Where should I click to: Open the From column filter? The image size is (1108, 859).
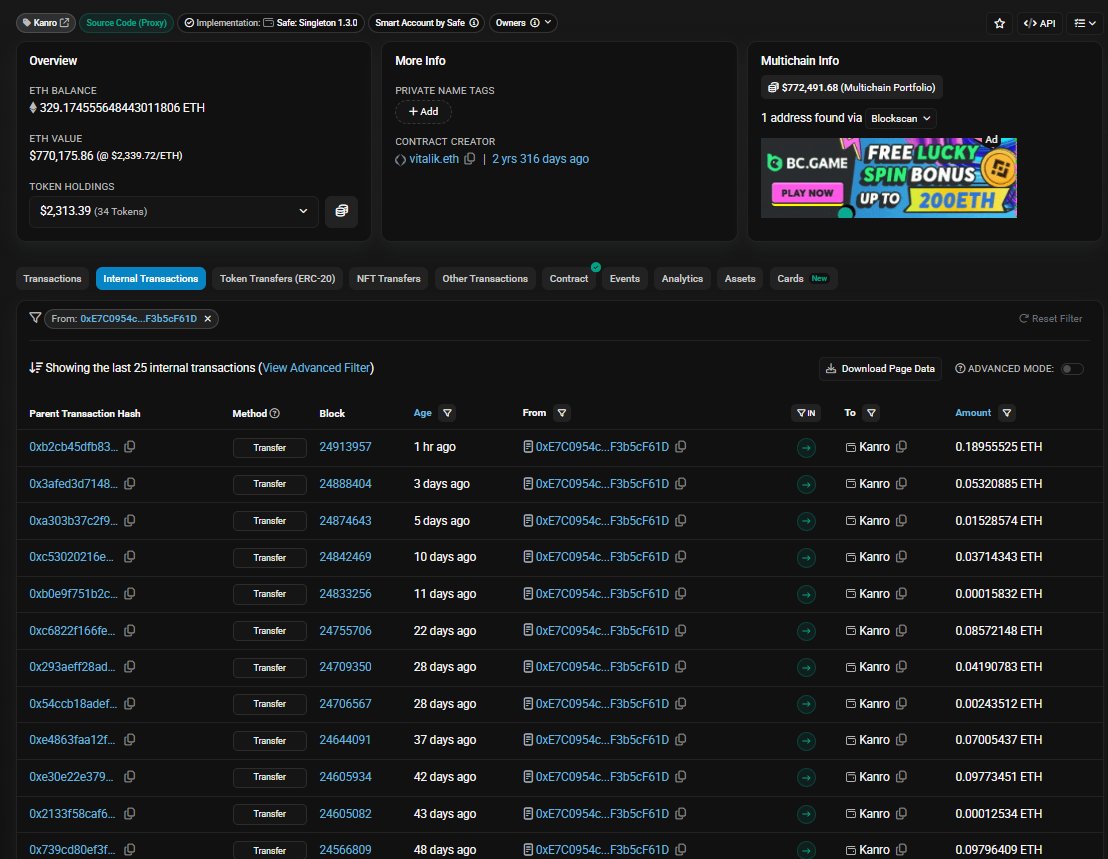click(562, 413)
